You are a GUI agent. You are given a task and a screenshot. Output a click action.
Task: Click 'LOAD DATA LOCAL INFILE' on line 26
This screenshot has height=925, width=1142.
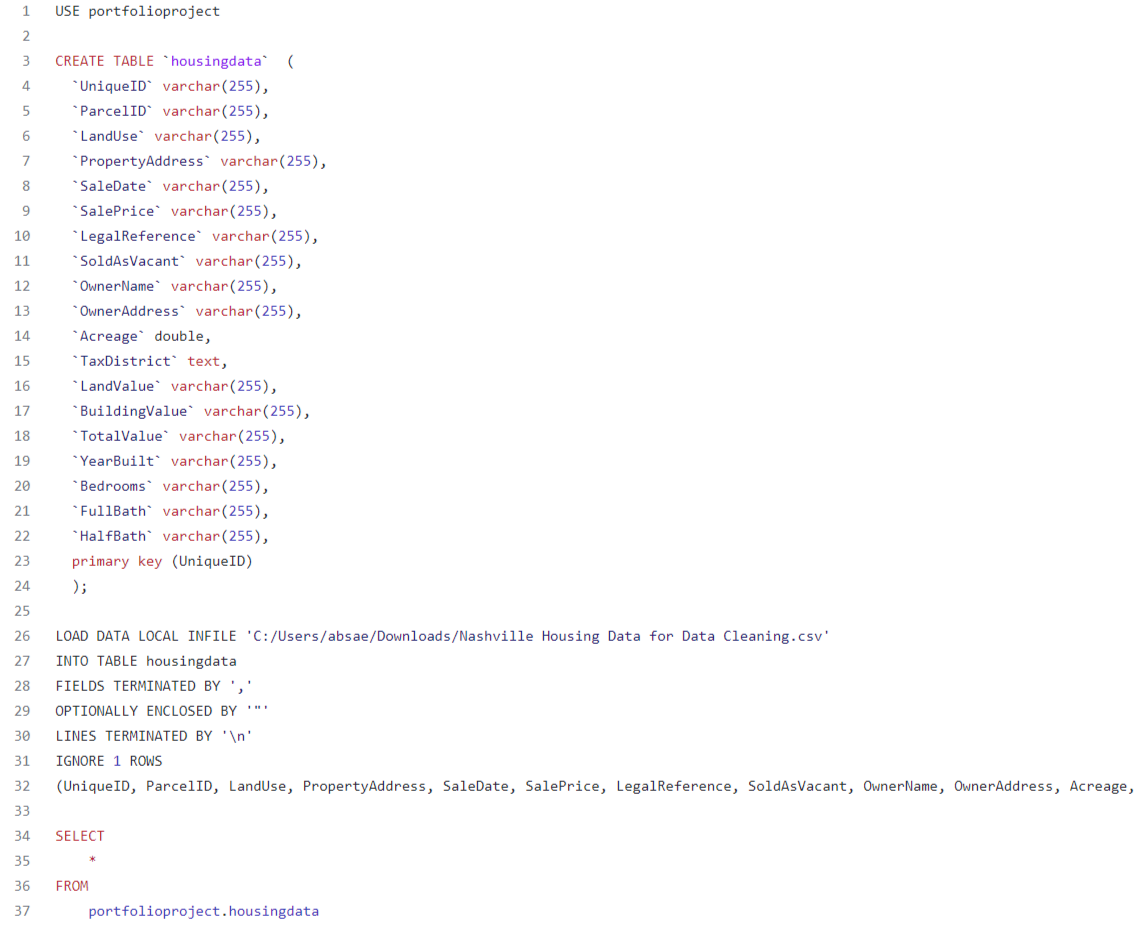(x=146, y=637)
